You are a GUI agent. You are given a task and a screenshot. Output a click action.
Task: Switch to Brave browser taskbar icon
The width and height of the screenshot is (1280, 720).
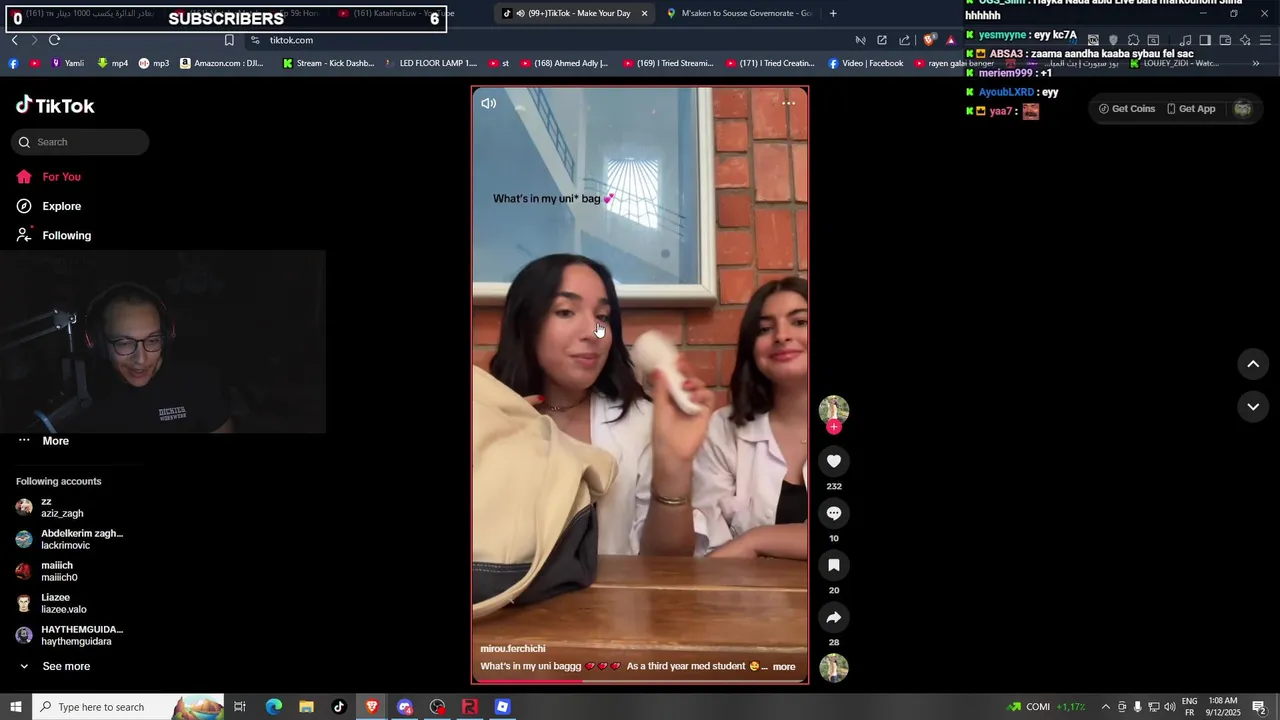[372, 707]
